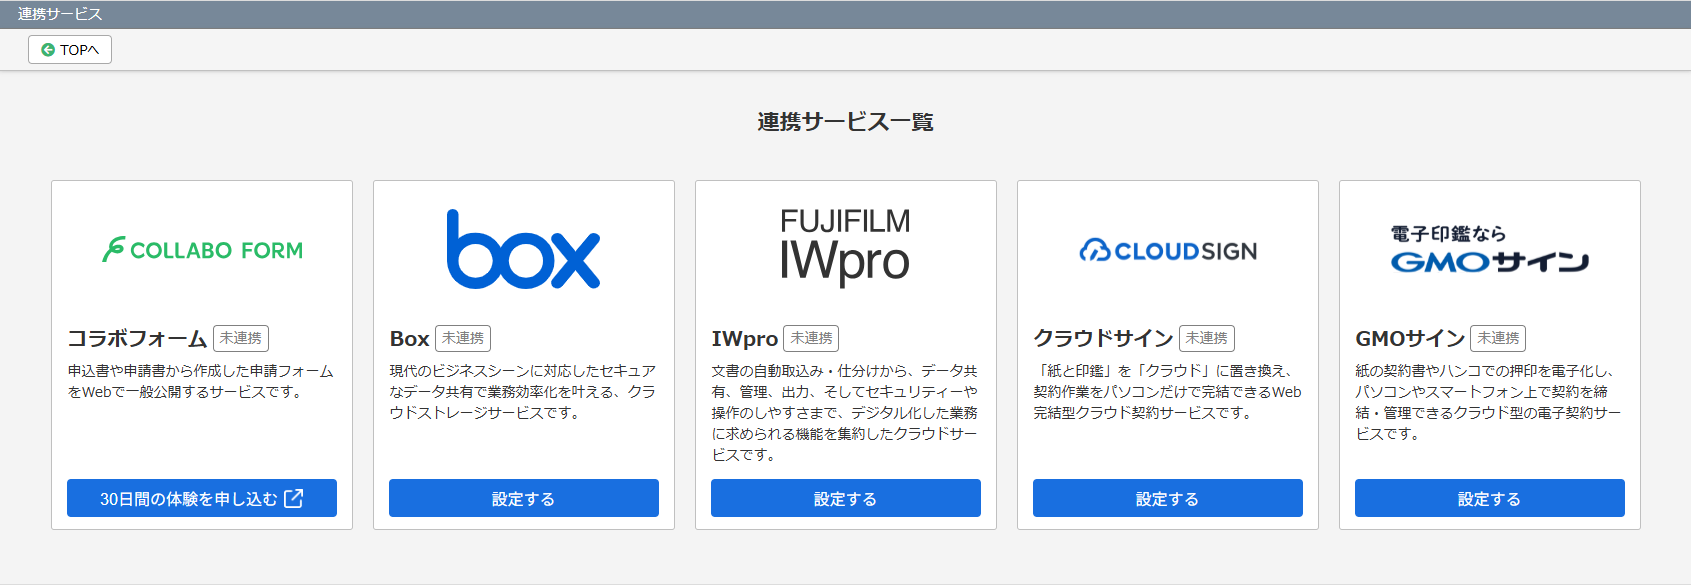Click the GMOサイン description starting 紙の契約書やハンコ
Image resolution: width=1691 pixels, height=585 pixels.
[1489, 402]
